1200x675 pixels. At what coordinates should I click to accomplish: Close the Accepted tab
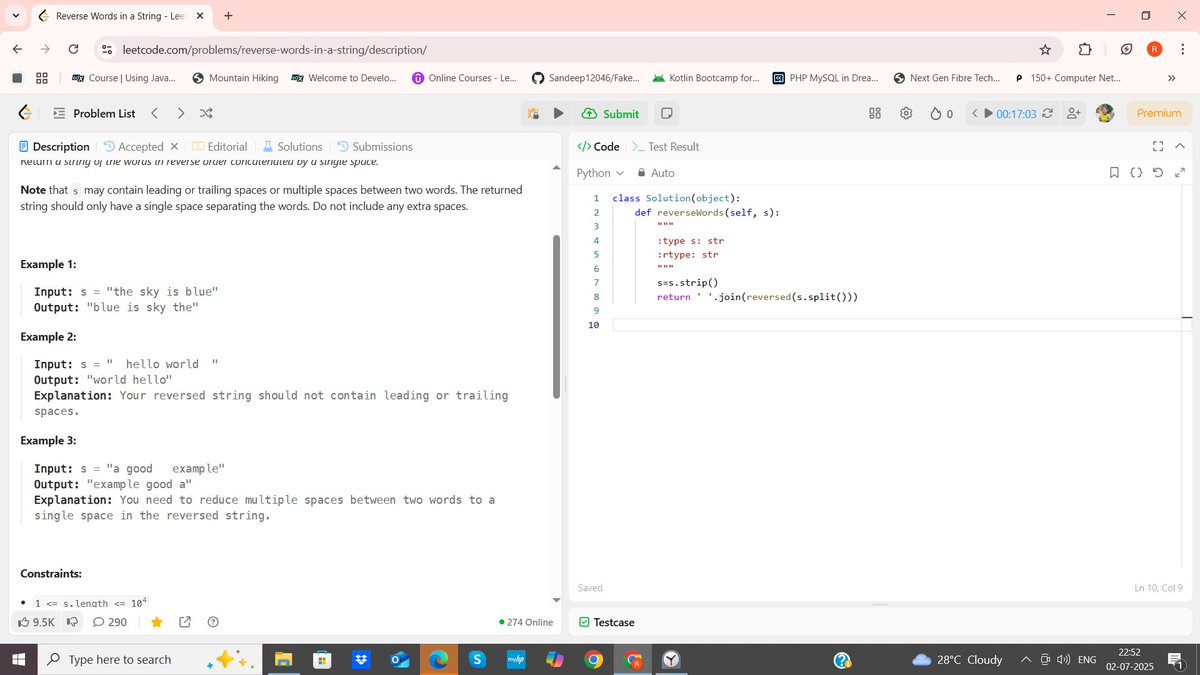coord(174,146)
